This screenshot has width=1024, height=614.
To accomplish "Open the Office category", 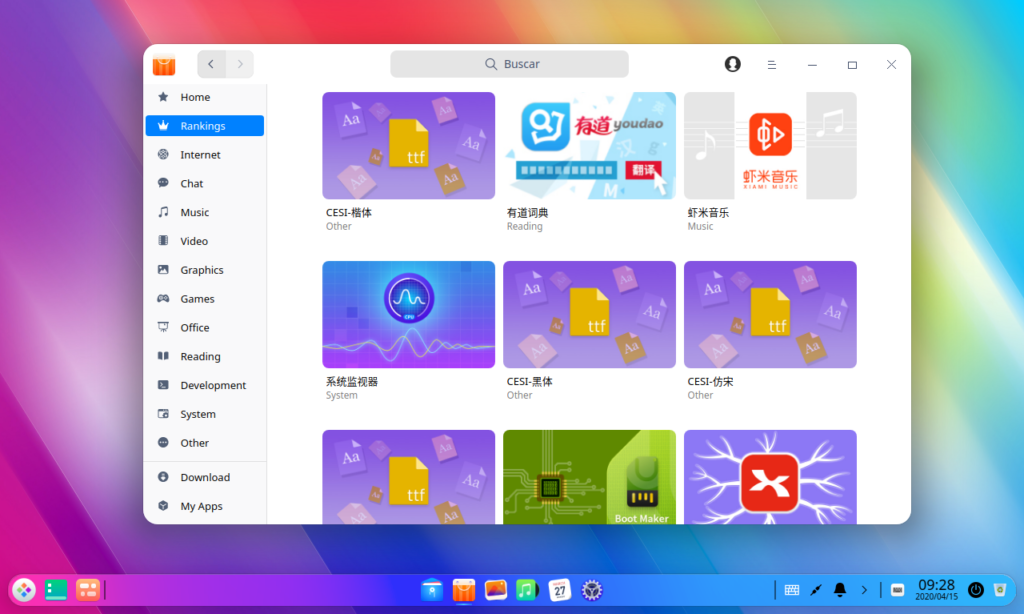I will point(204,327).
